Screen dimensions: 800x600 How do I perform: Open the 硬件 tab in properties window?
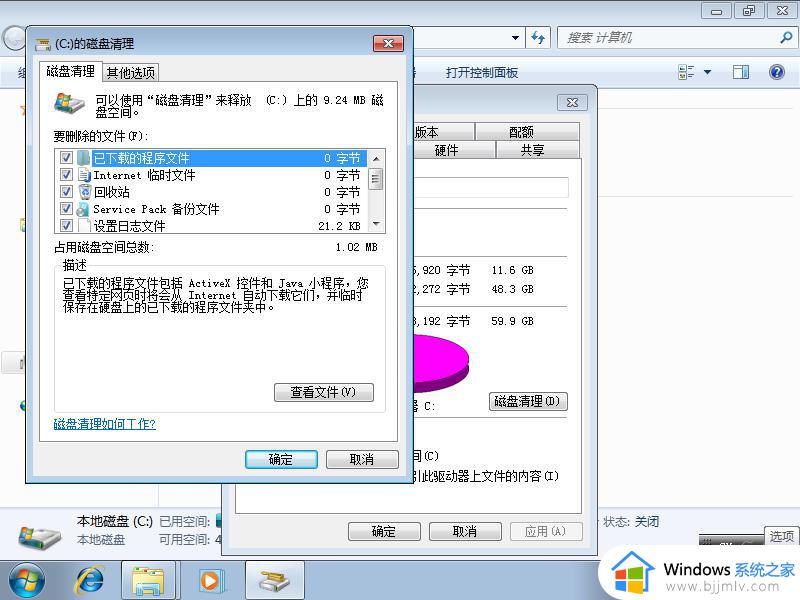[x=454, y=150]
